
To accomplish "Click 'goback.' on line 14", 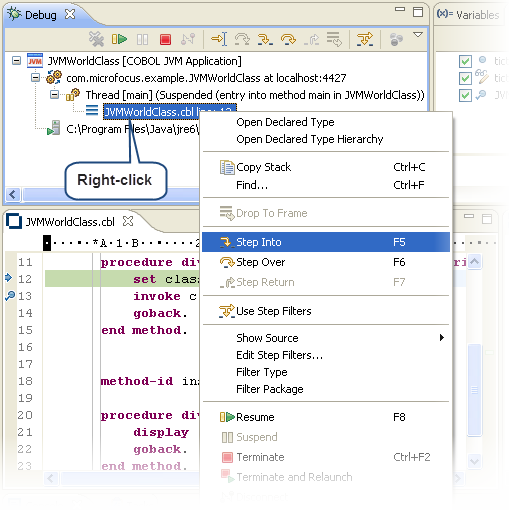I will (160, 313).
